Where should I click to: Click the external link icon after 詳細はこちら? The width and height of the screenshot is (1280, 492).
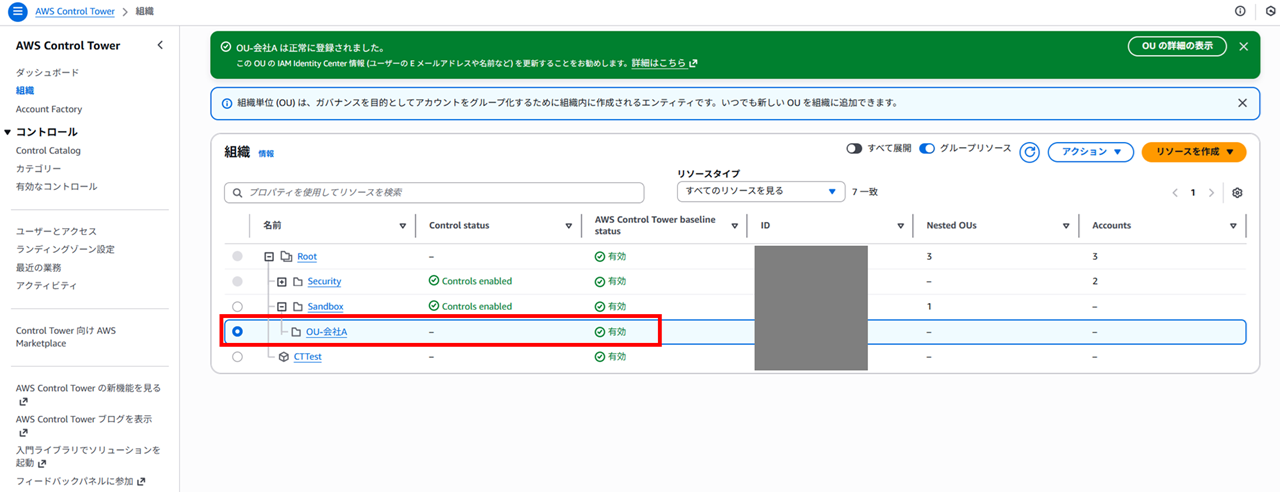pyautogui.click(x=693, y=63)
